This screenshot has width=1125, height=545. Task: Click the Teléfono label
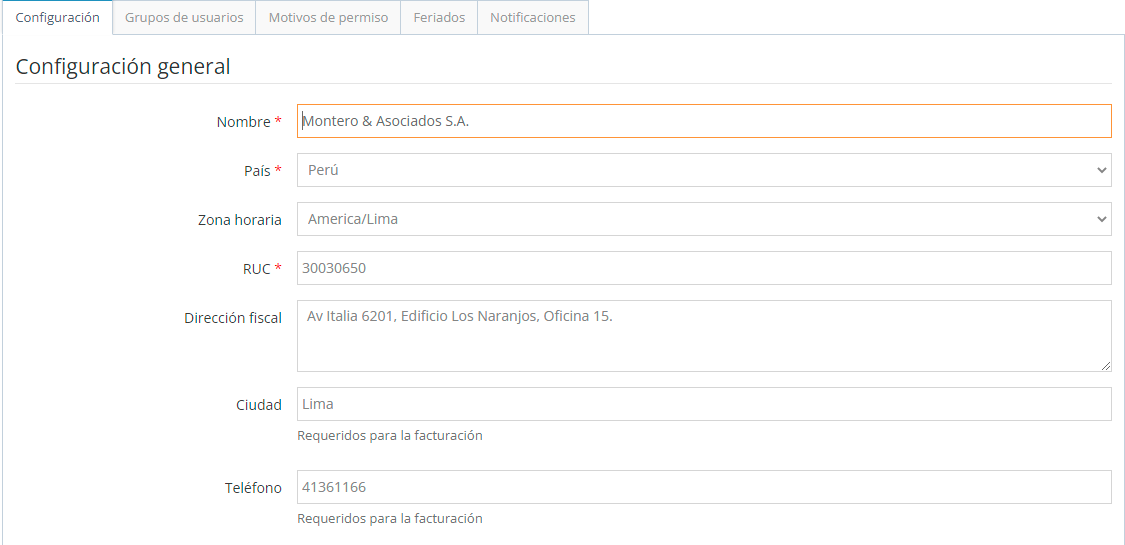(x=253, y=488)
